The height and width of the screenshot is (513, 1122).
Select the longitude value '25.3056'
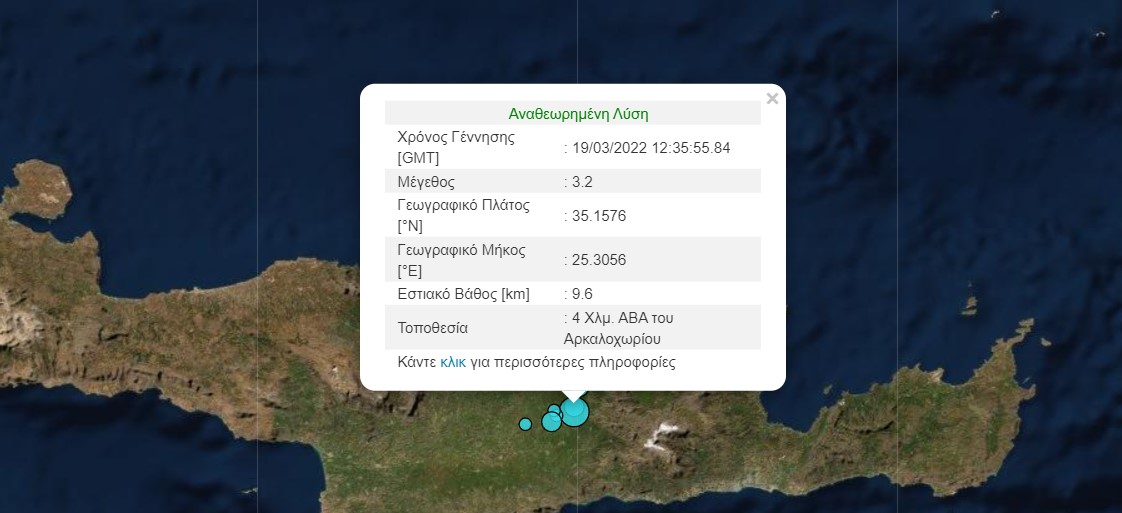[599, 260]
